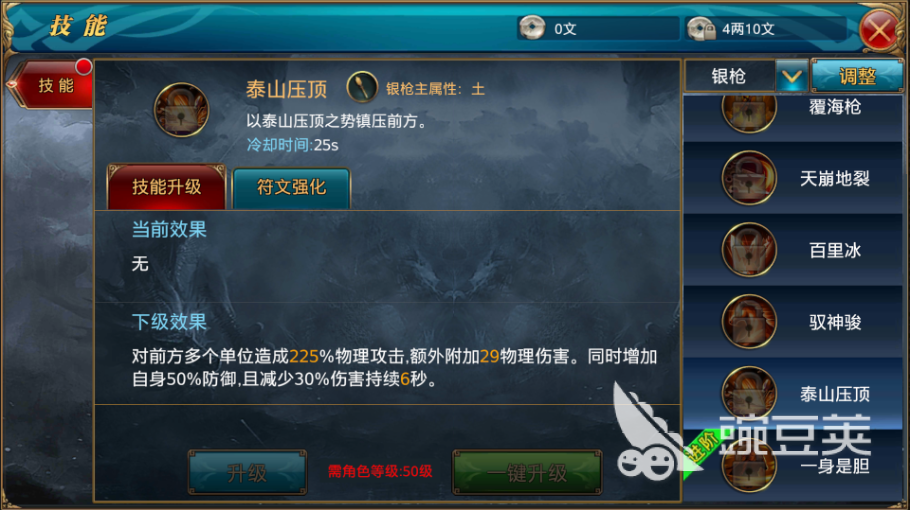Select the locked 天崩地裂 skill icon
The width and height of the screenshot is (910, 510).
tap(749, 178)
